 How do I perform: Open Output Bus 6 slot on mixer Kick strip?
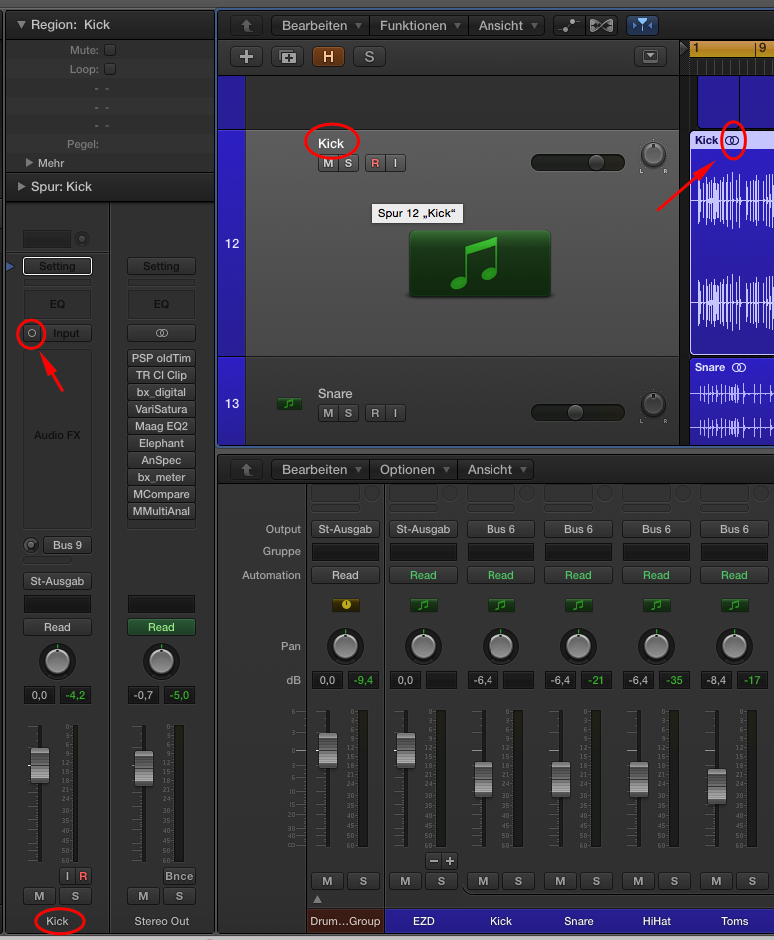click(x=501, y=529)
